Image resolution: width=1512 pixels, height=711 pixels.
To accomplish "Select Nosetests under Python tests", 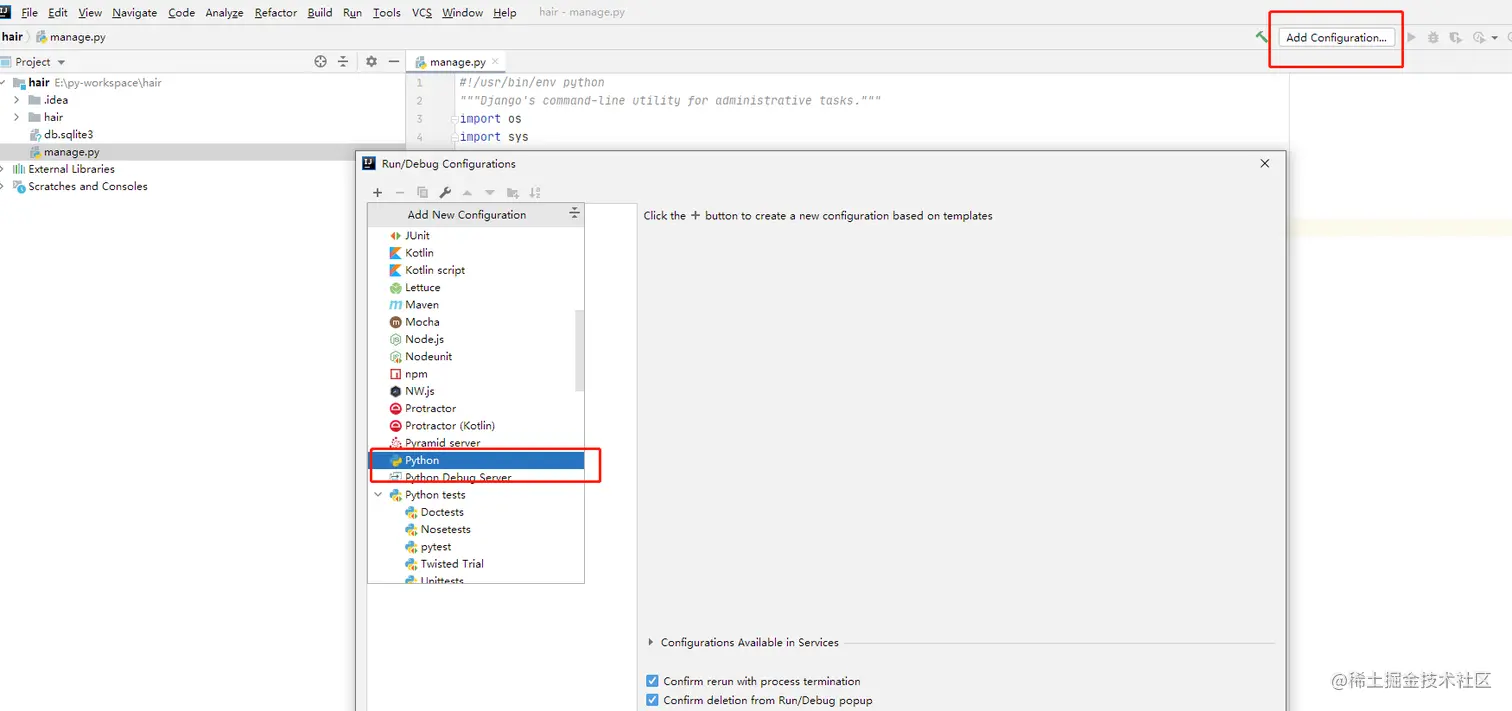I will (476, 529).
